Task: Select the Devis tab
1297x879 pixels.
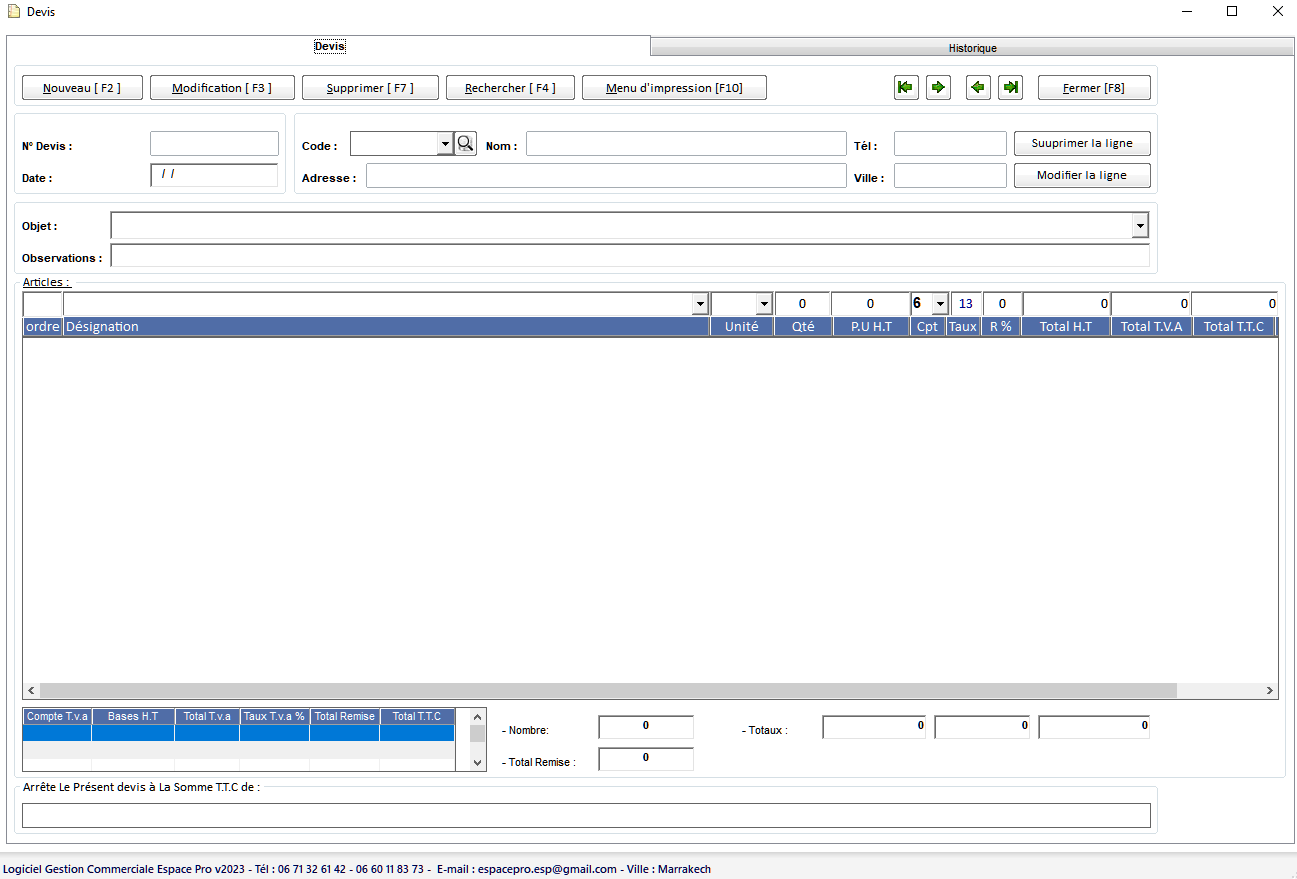Action: click(329, 46)
